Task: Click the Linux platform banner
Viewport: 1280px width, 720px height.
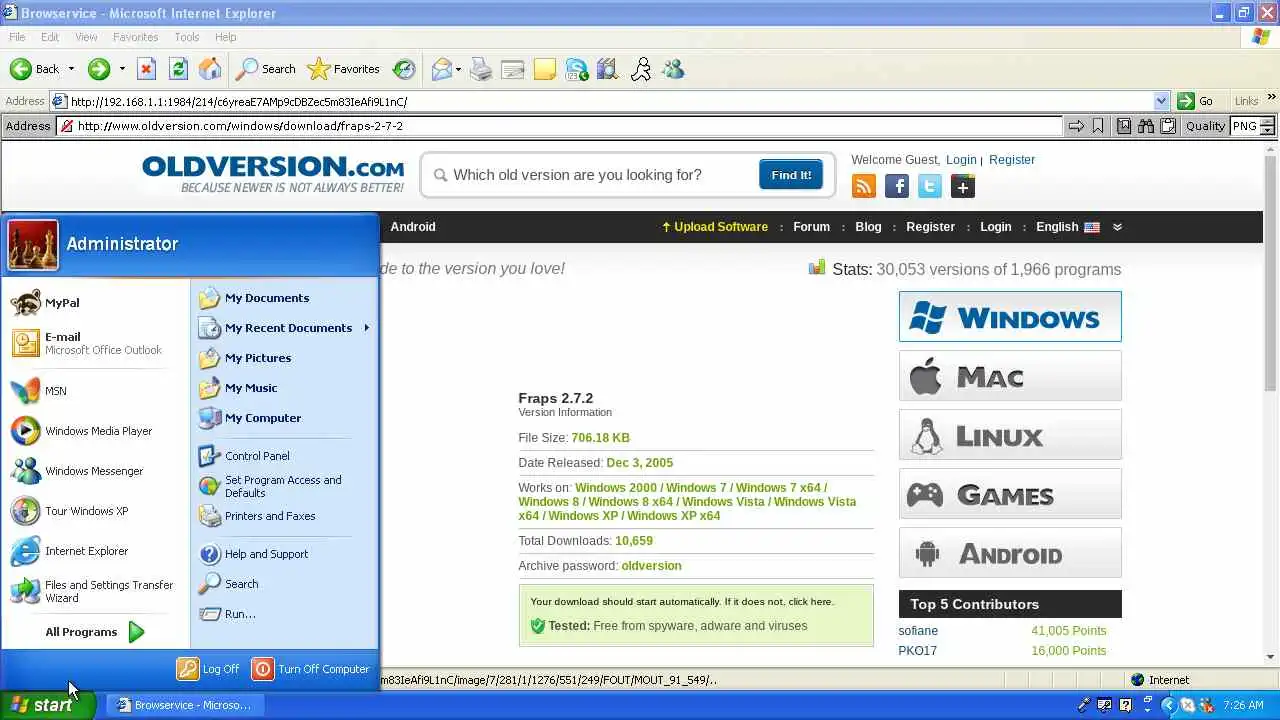Action: coord(1010,435)
